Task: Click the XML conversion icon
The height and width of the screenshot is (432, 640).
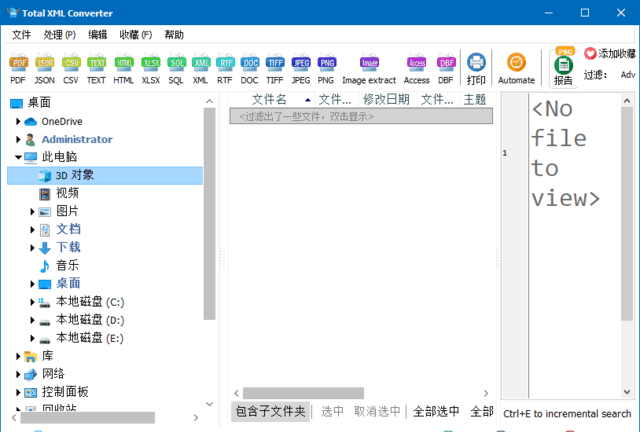Action: click(200, 68)
